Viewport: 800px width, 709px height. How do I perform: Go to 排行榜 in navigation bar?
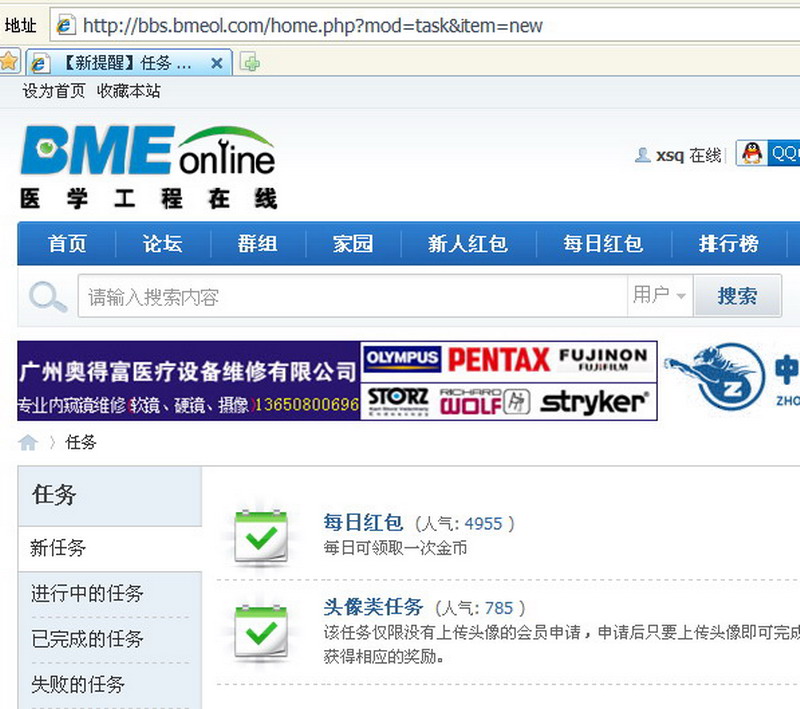coord(728,244)
